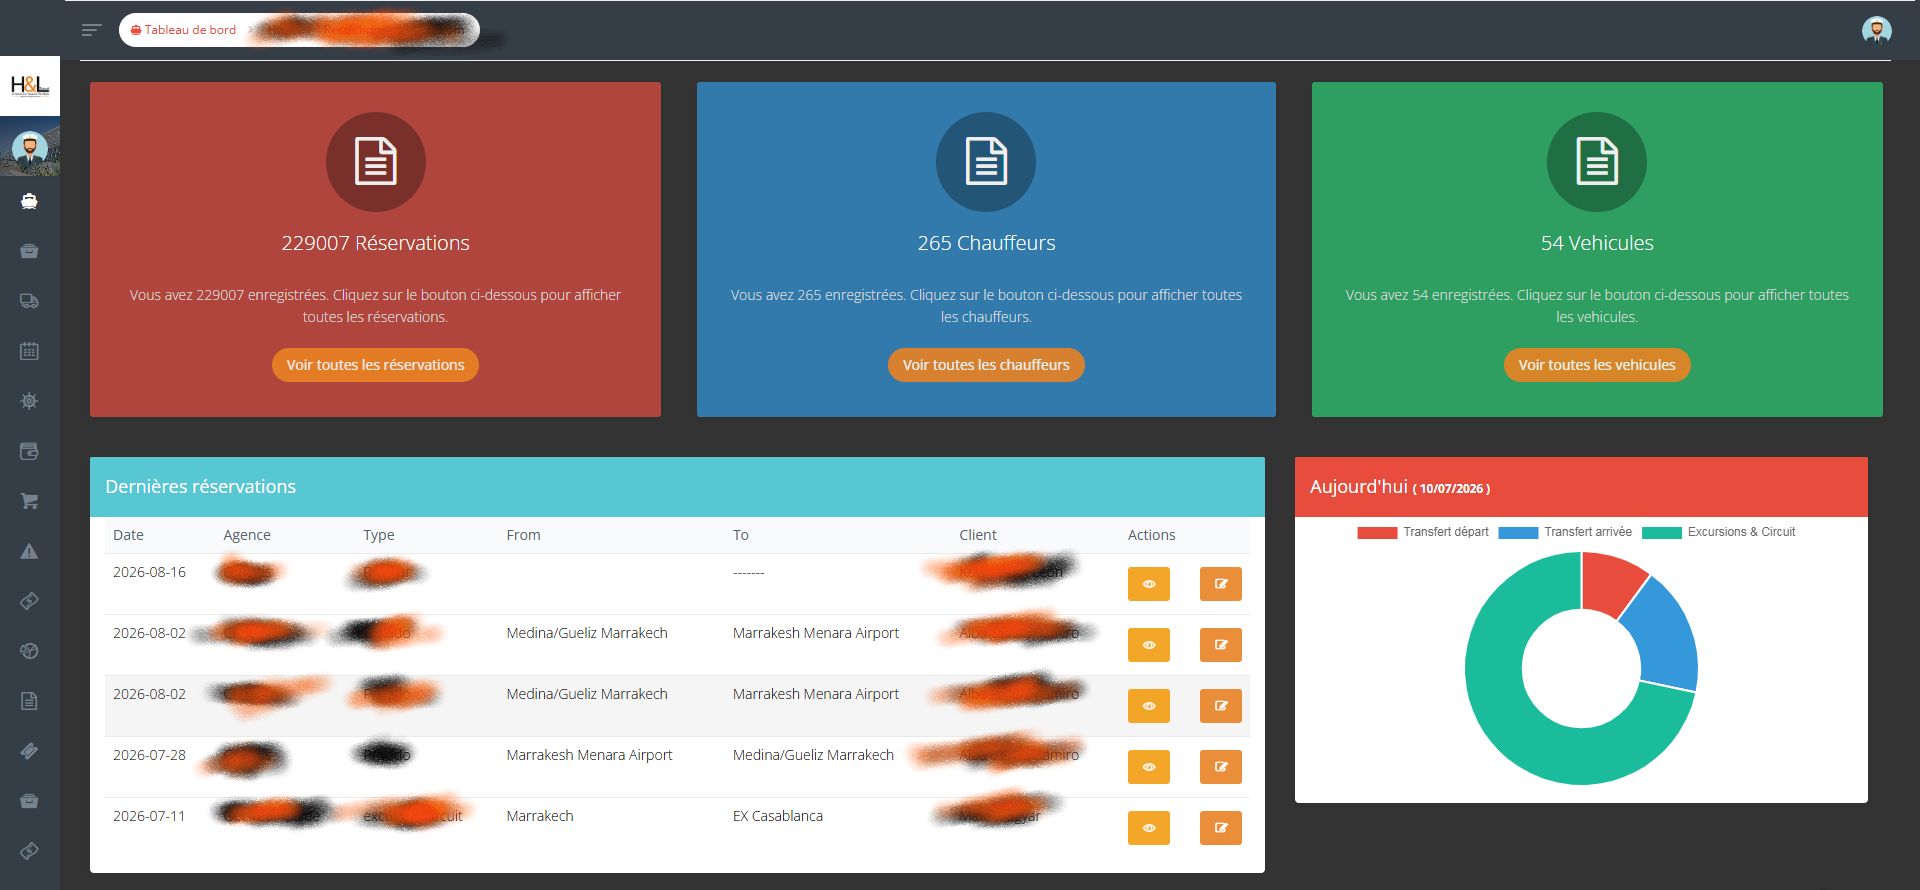Click the 2026-08-16 date cell
The image size is (1920, 890).
(149, 572)
